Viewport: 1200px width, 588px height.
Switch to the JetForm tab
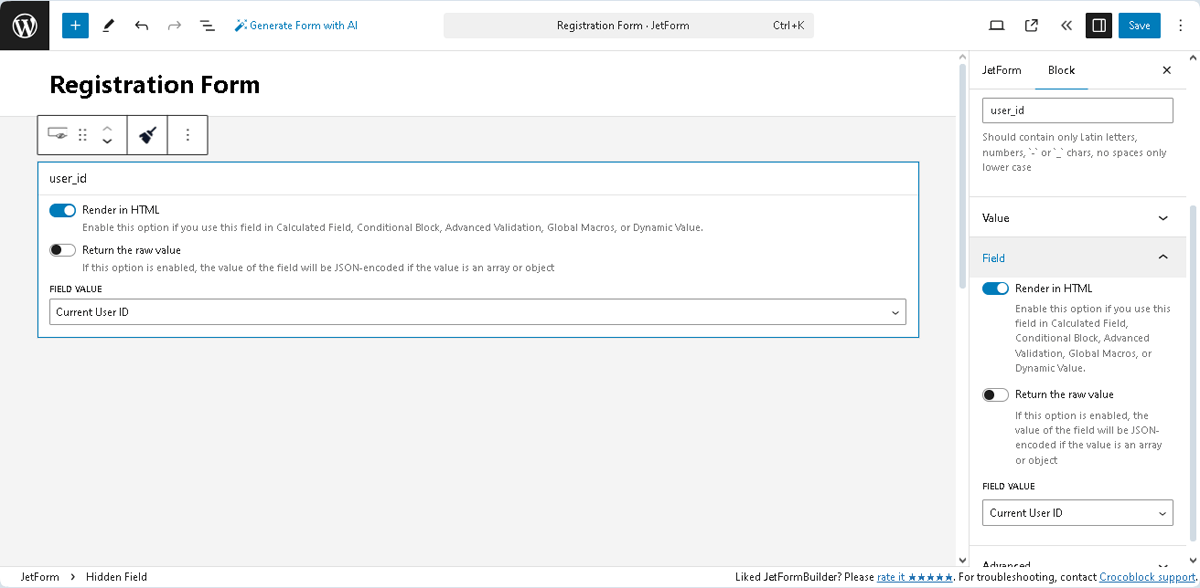1002,70
